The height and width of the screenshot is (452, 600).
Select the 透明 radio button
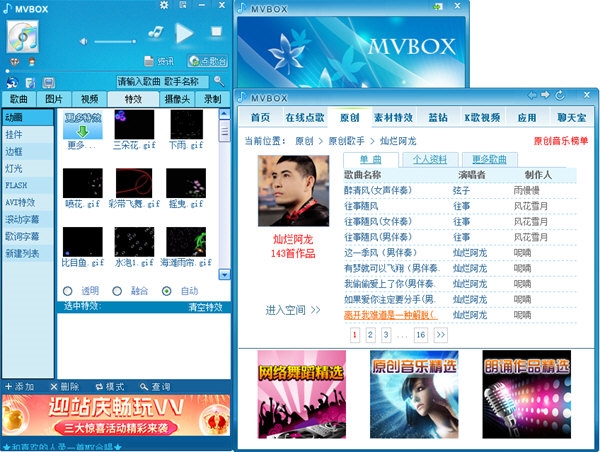point(68,291)
